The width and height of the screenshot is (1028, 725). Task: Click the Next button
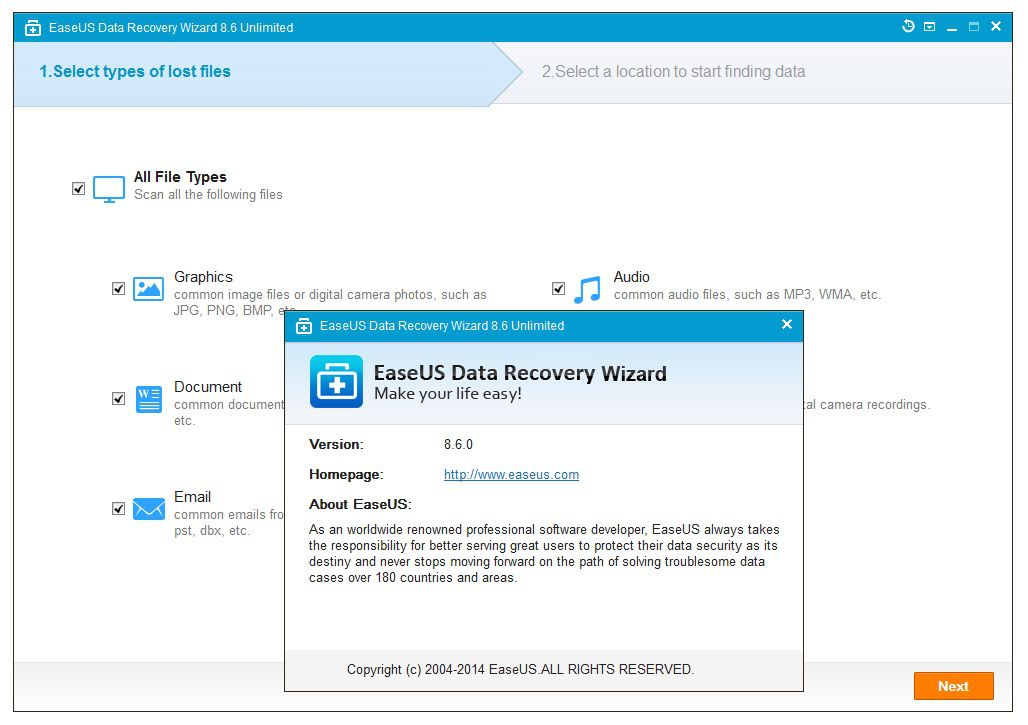click(x=954, y=686)
